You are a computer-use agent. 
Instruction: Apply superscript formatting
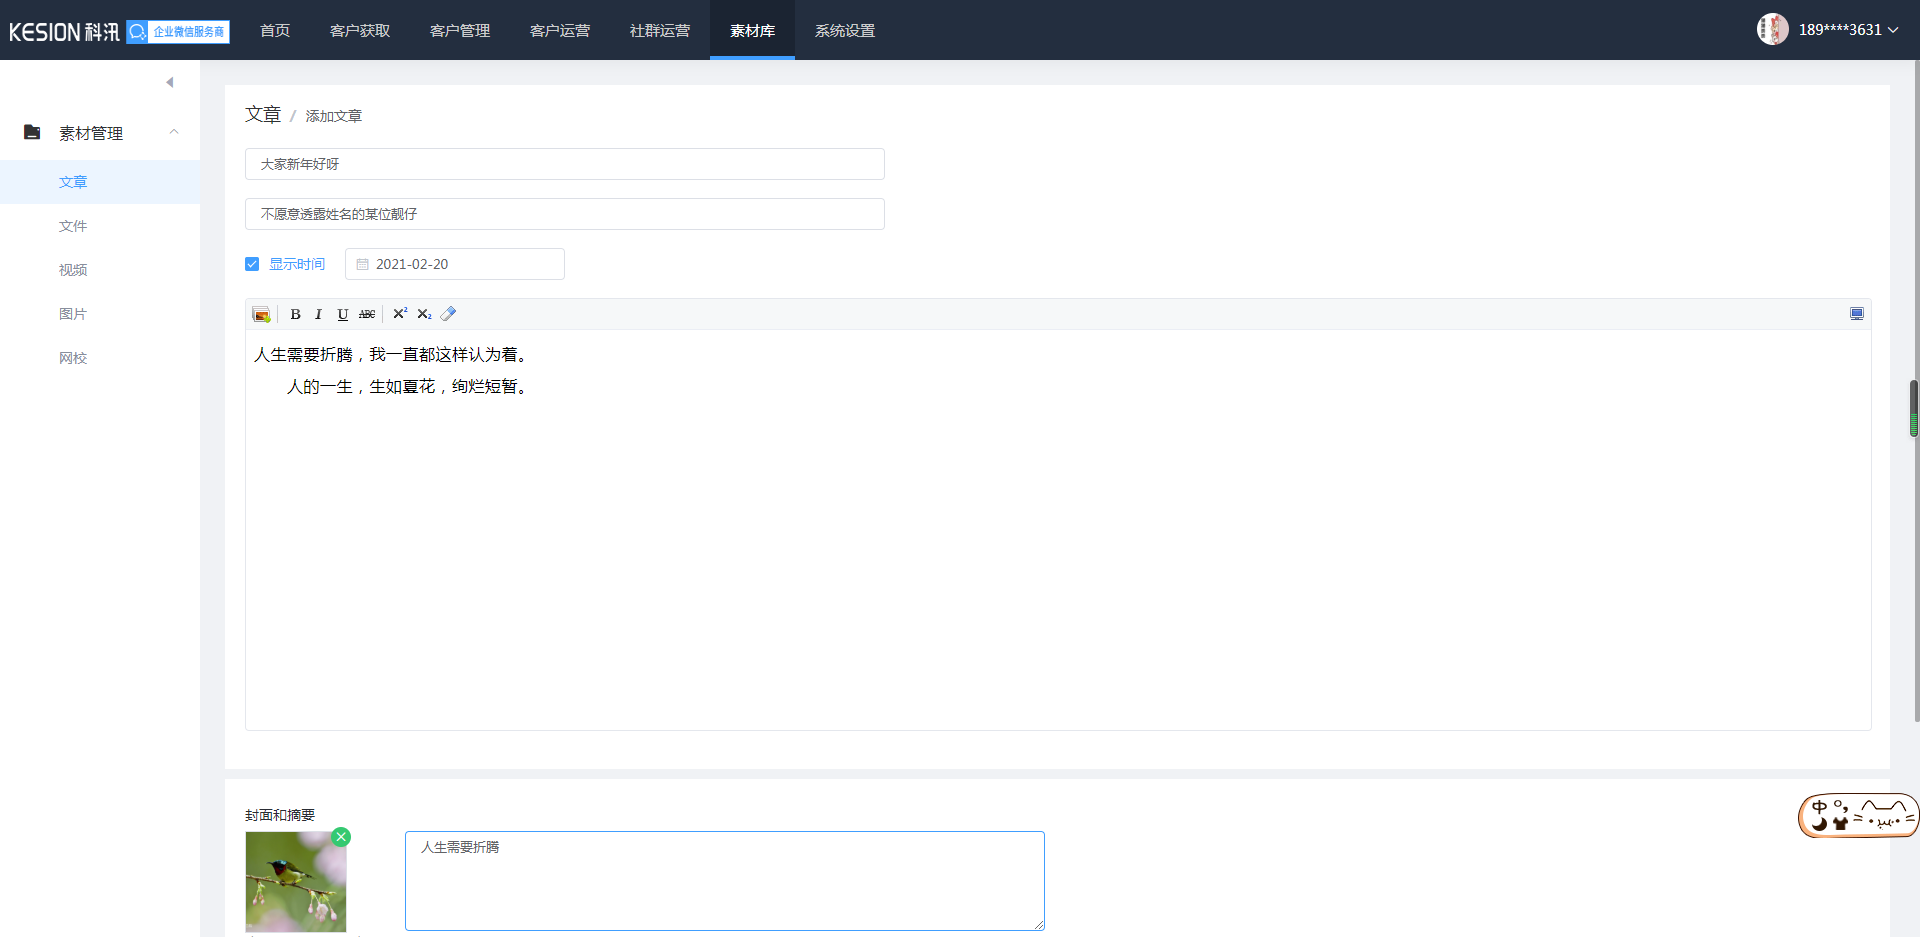(400, 314)
